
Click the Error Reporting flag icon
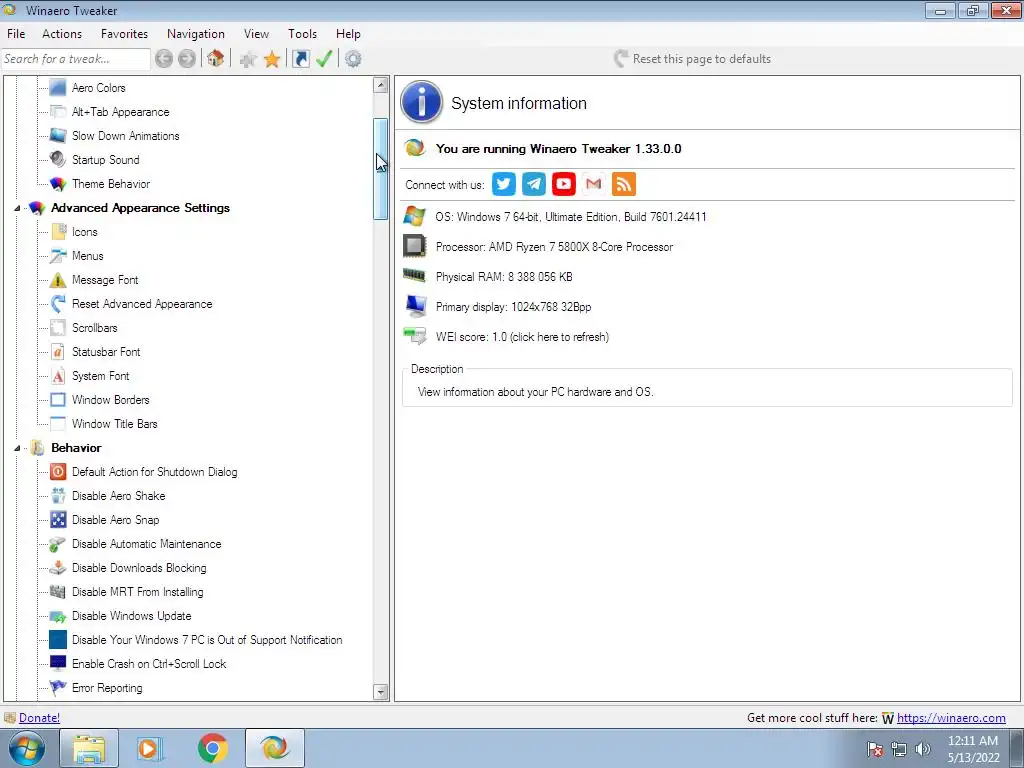(x=58, y=688)
